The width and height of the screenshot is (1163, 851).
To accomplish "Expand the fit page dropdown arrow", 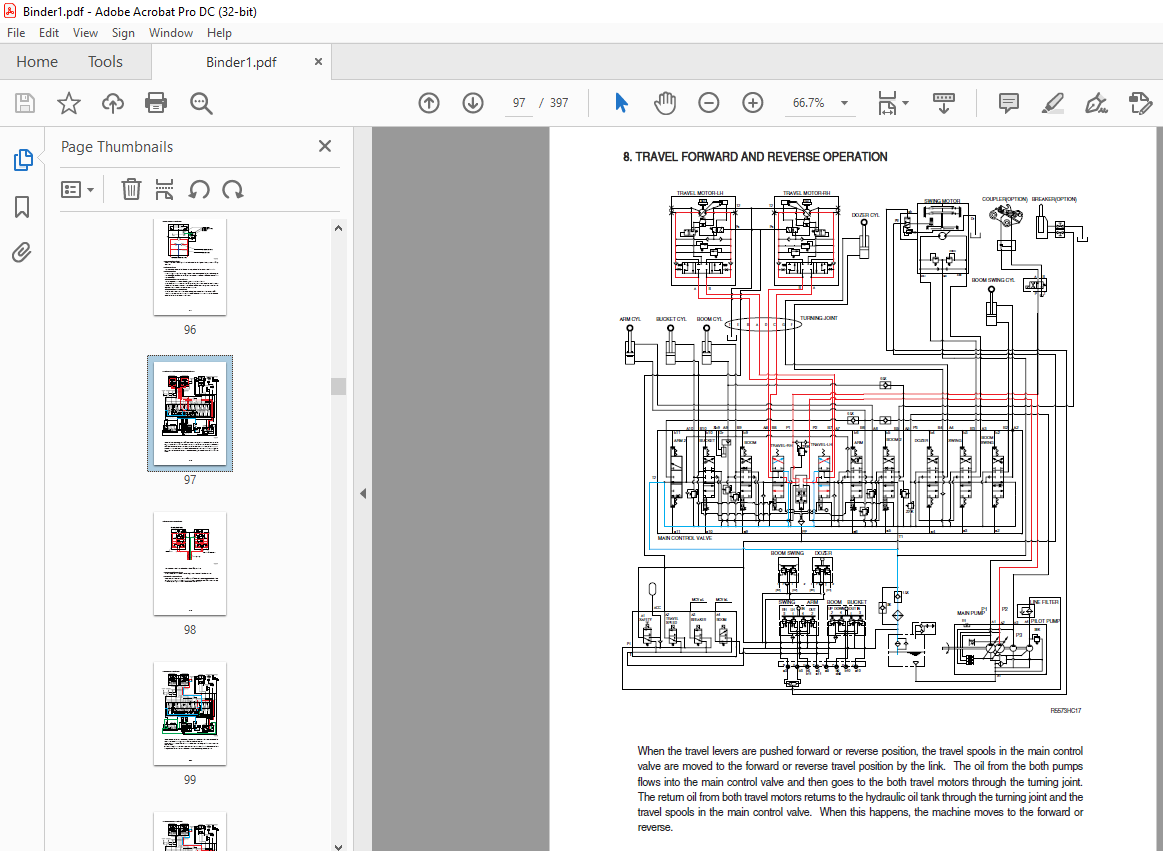I will click(x=906, y=103).
